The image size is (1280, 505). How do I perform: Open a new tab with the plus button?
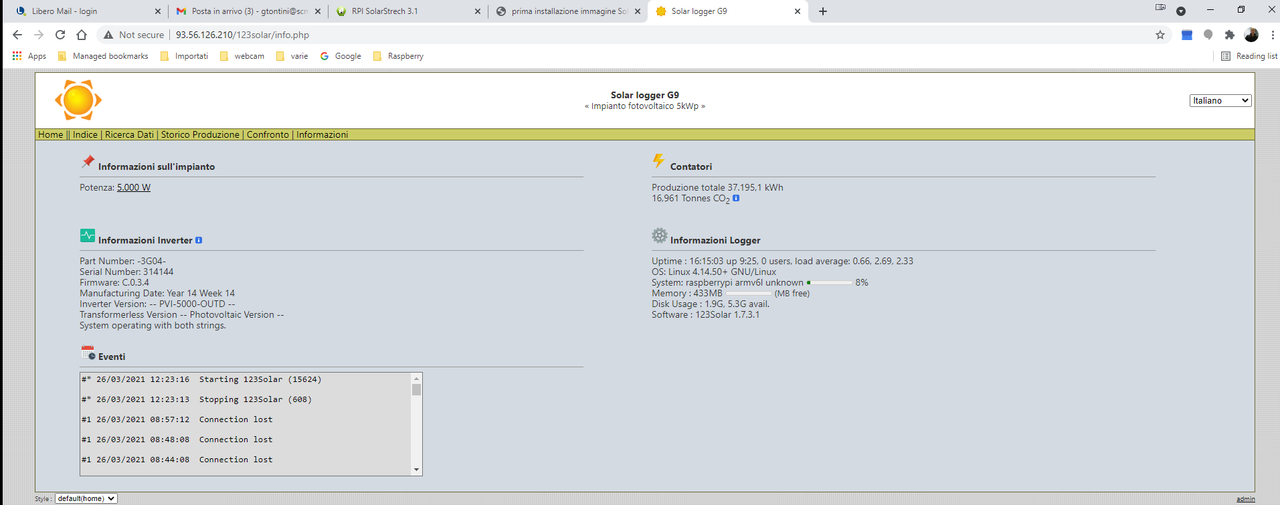coord(823,11)
